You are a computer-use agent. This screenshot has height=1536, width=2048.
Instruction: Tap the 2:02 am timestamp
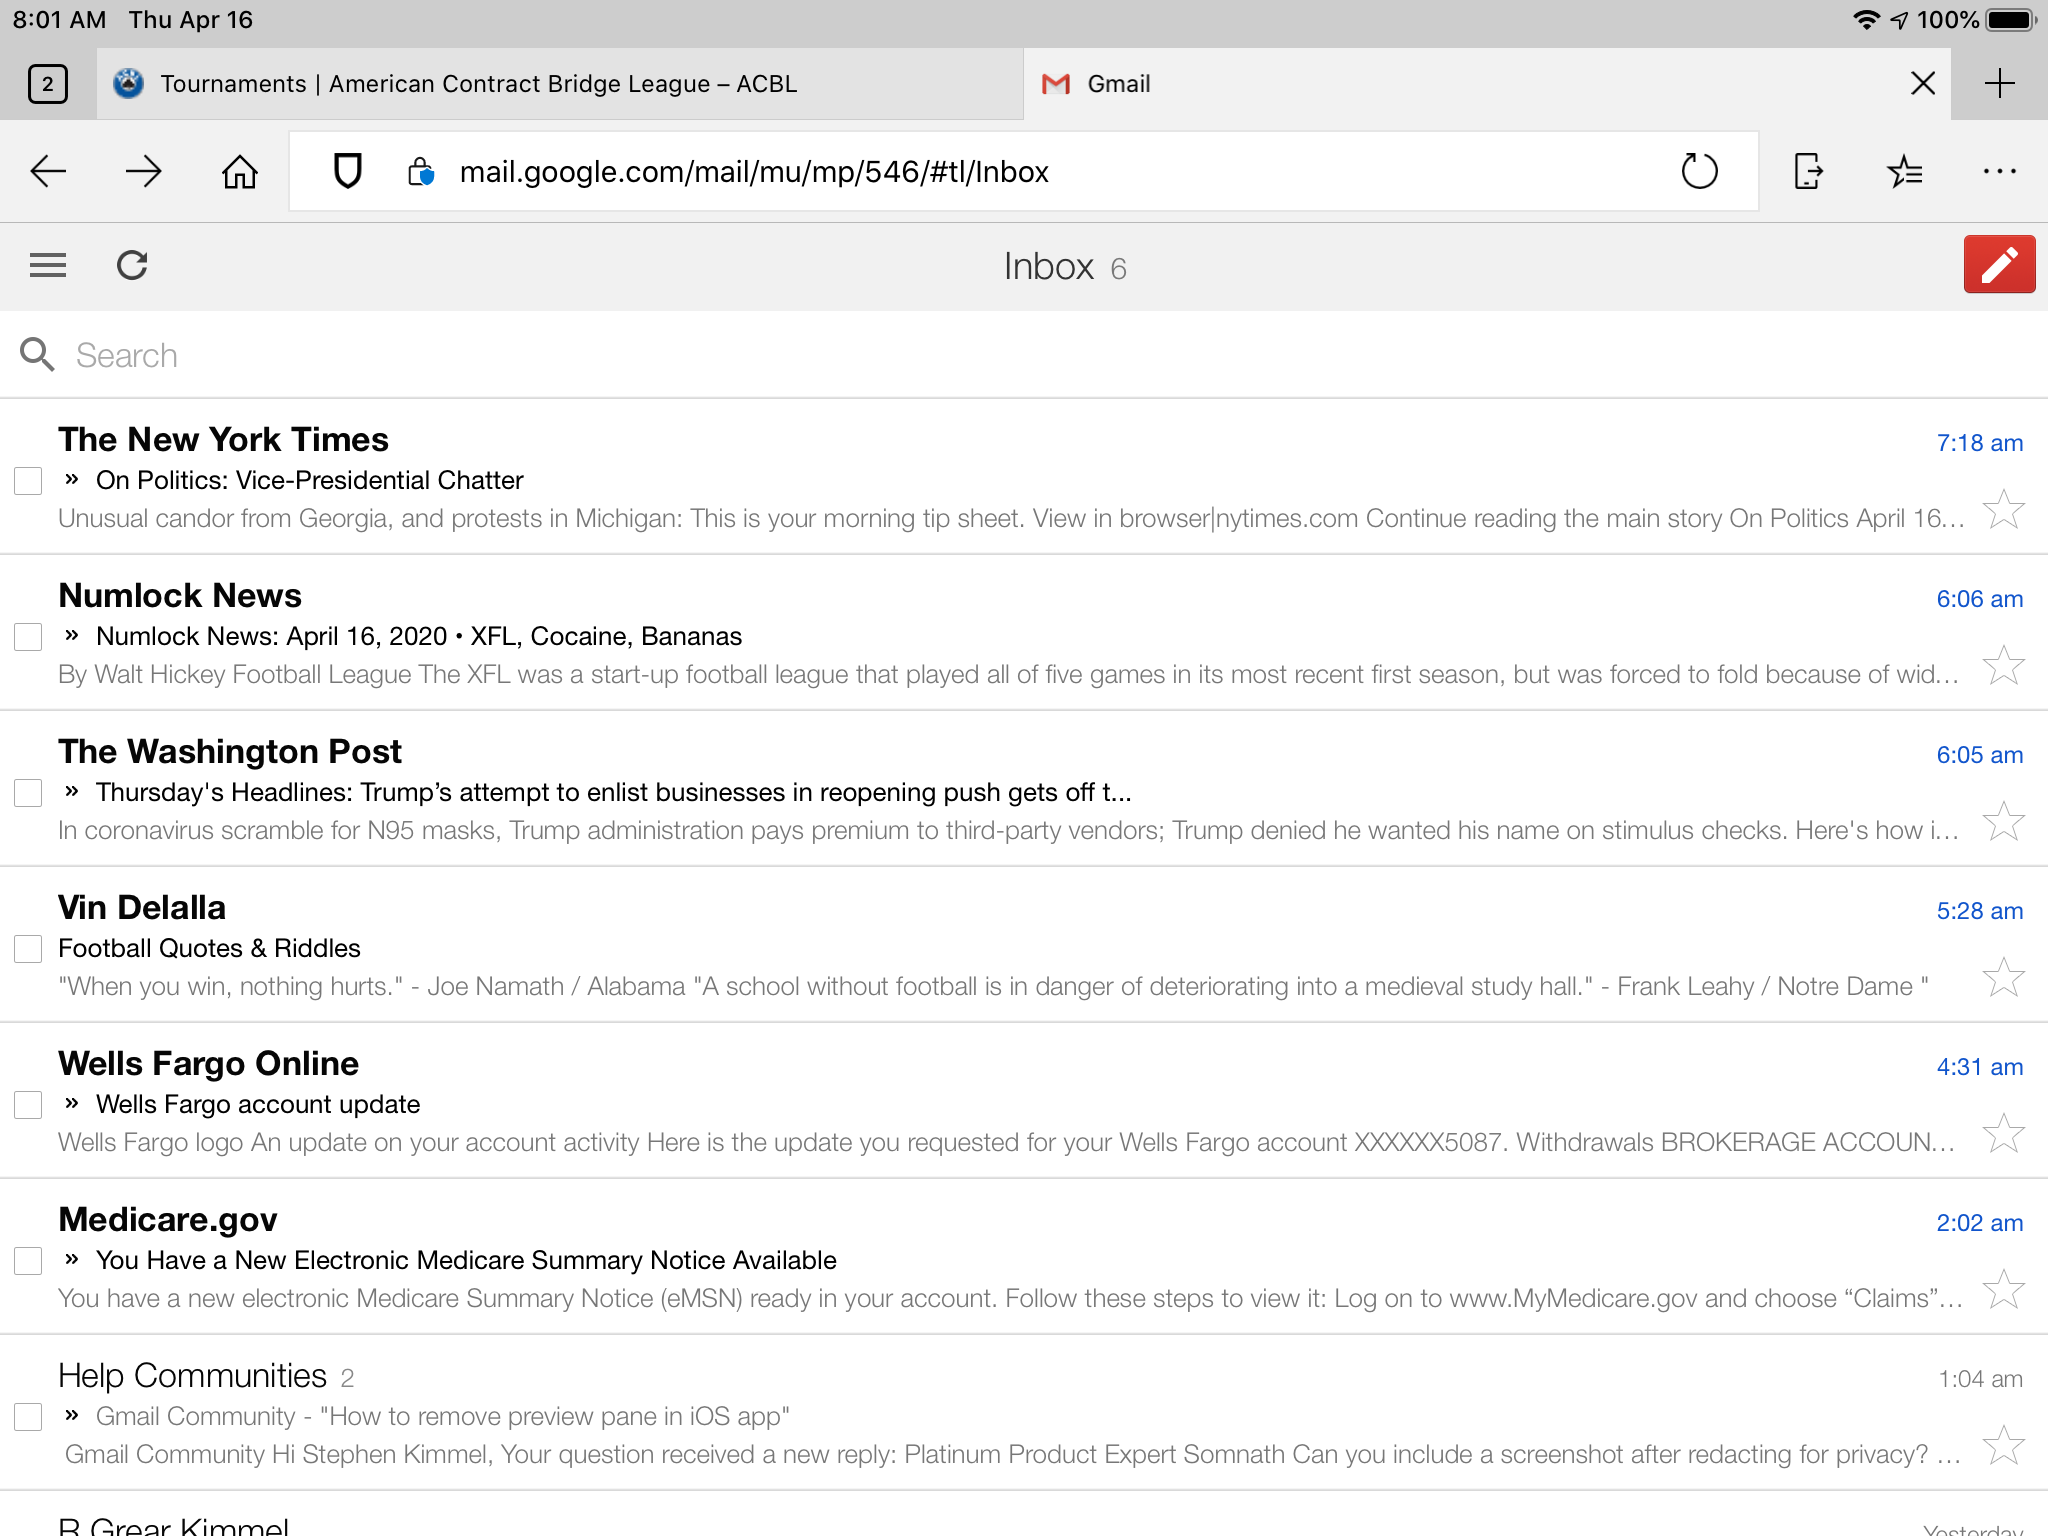tap(1979, 1223)
